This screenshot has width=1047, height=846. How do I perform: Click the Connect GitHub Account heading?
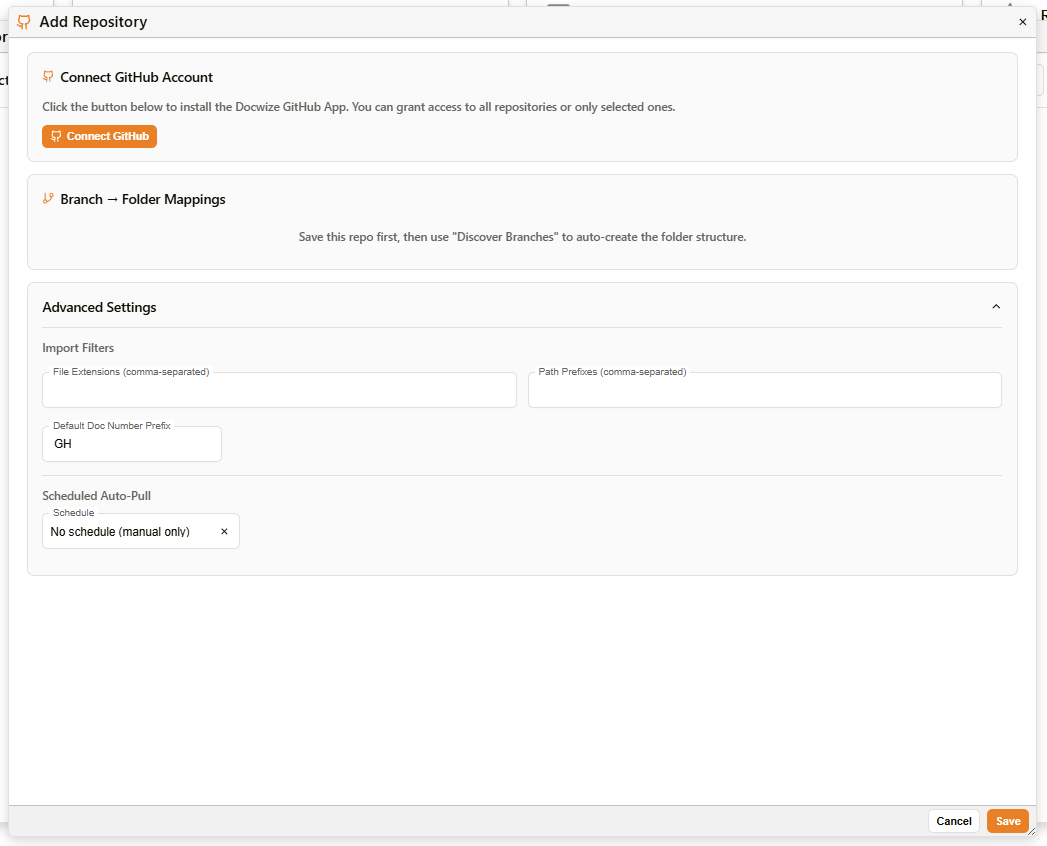point(136,77)
